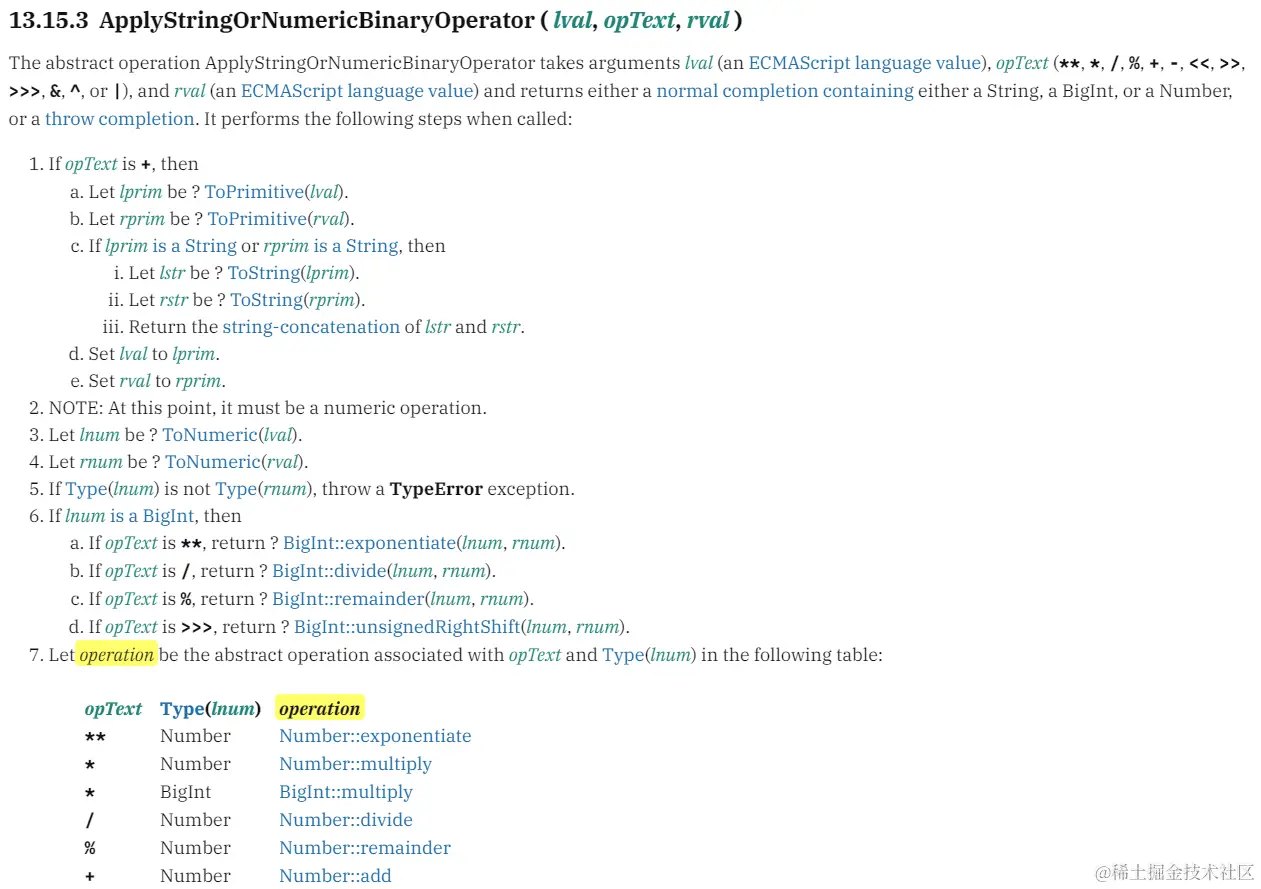1261x889 pixels.
Task: Open ToString link in the lstr step
Action: coord(263,273)
